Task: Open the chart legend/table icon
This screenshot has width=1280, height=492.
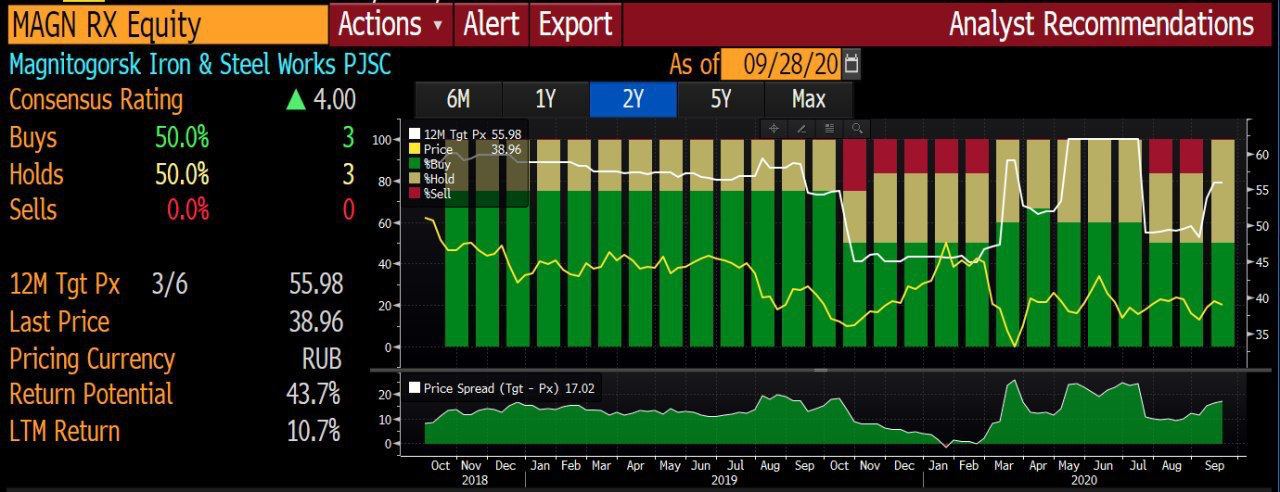Action: click(829, 128)
